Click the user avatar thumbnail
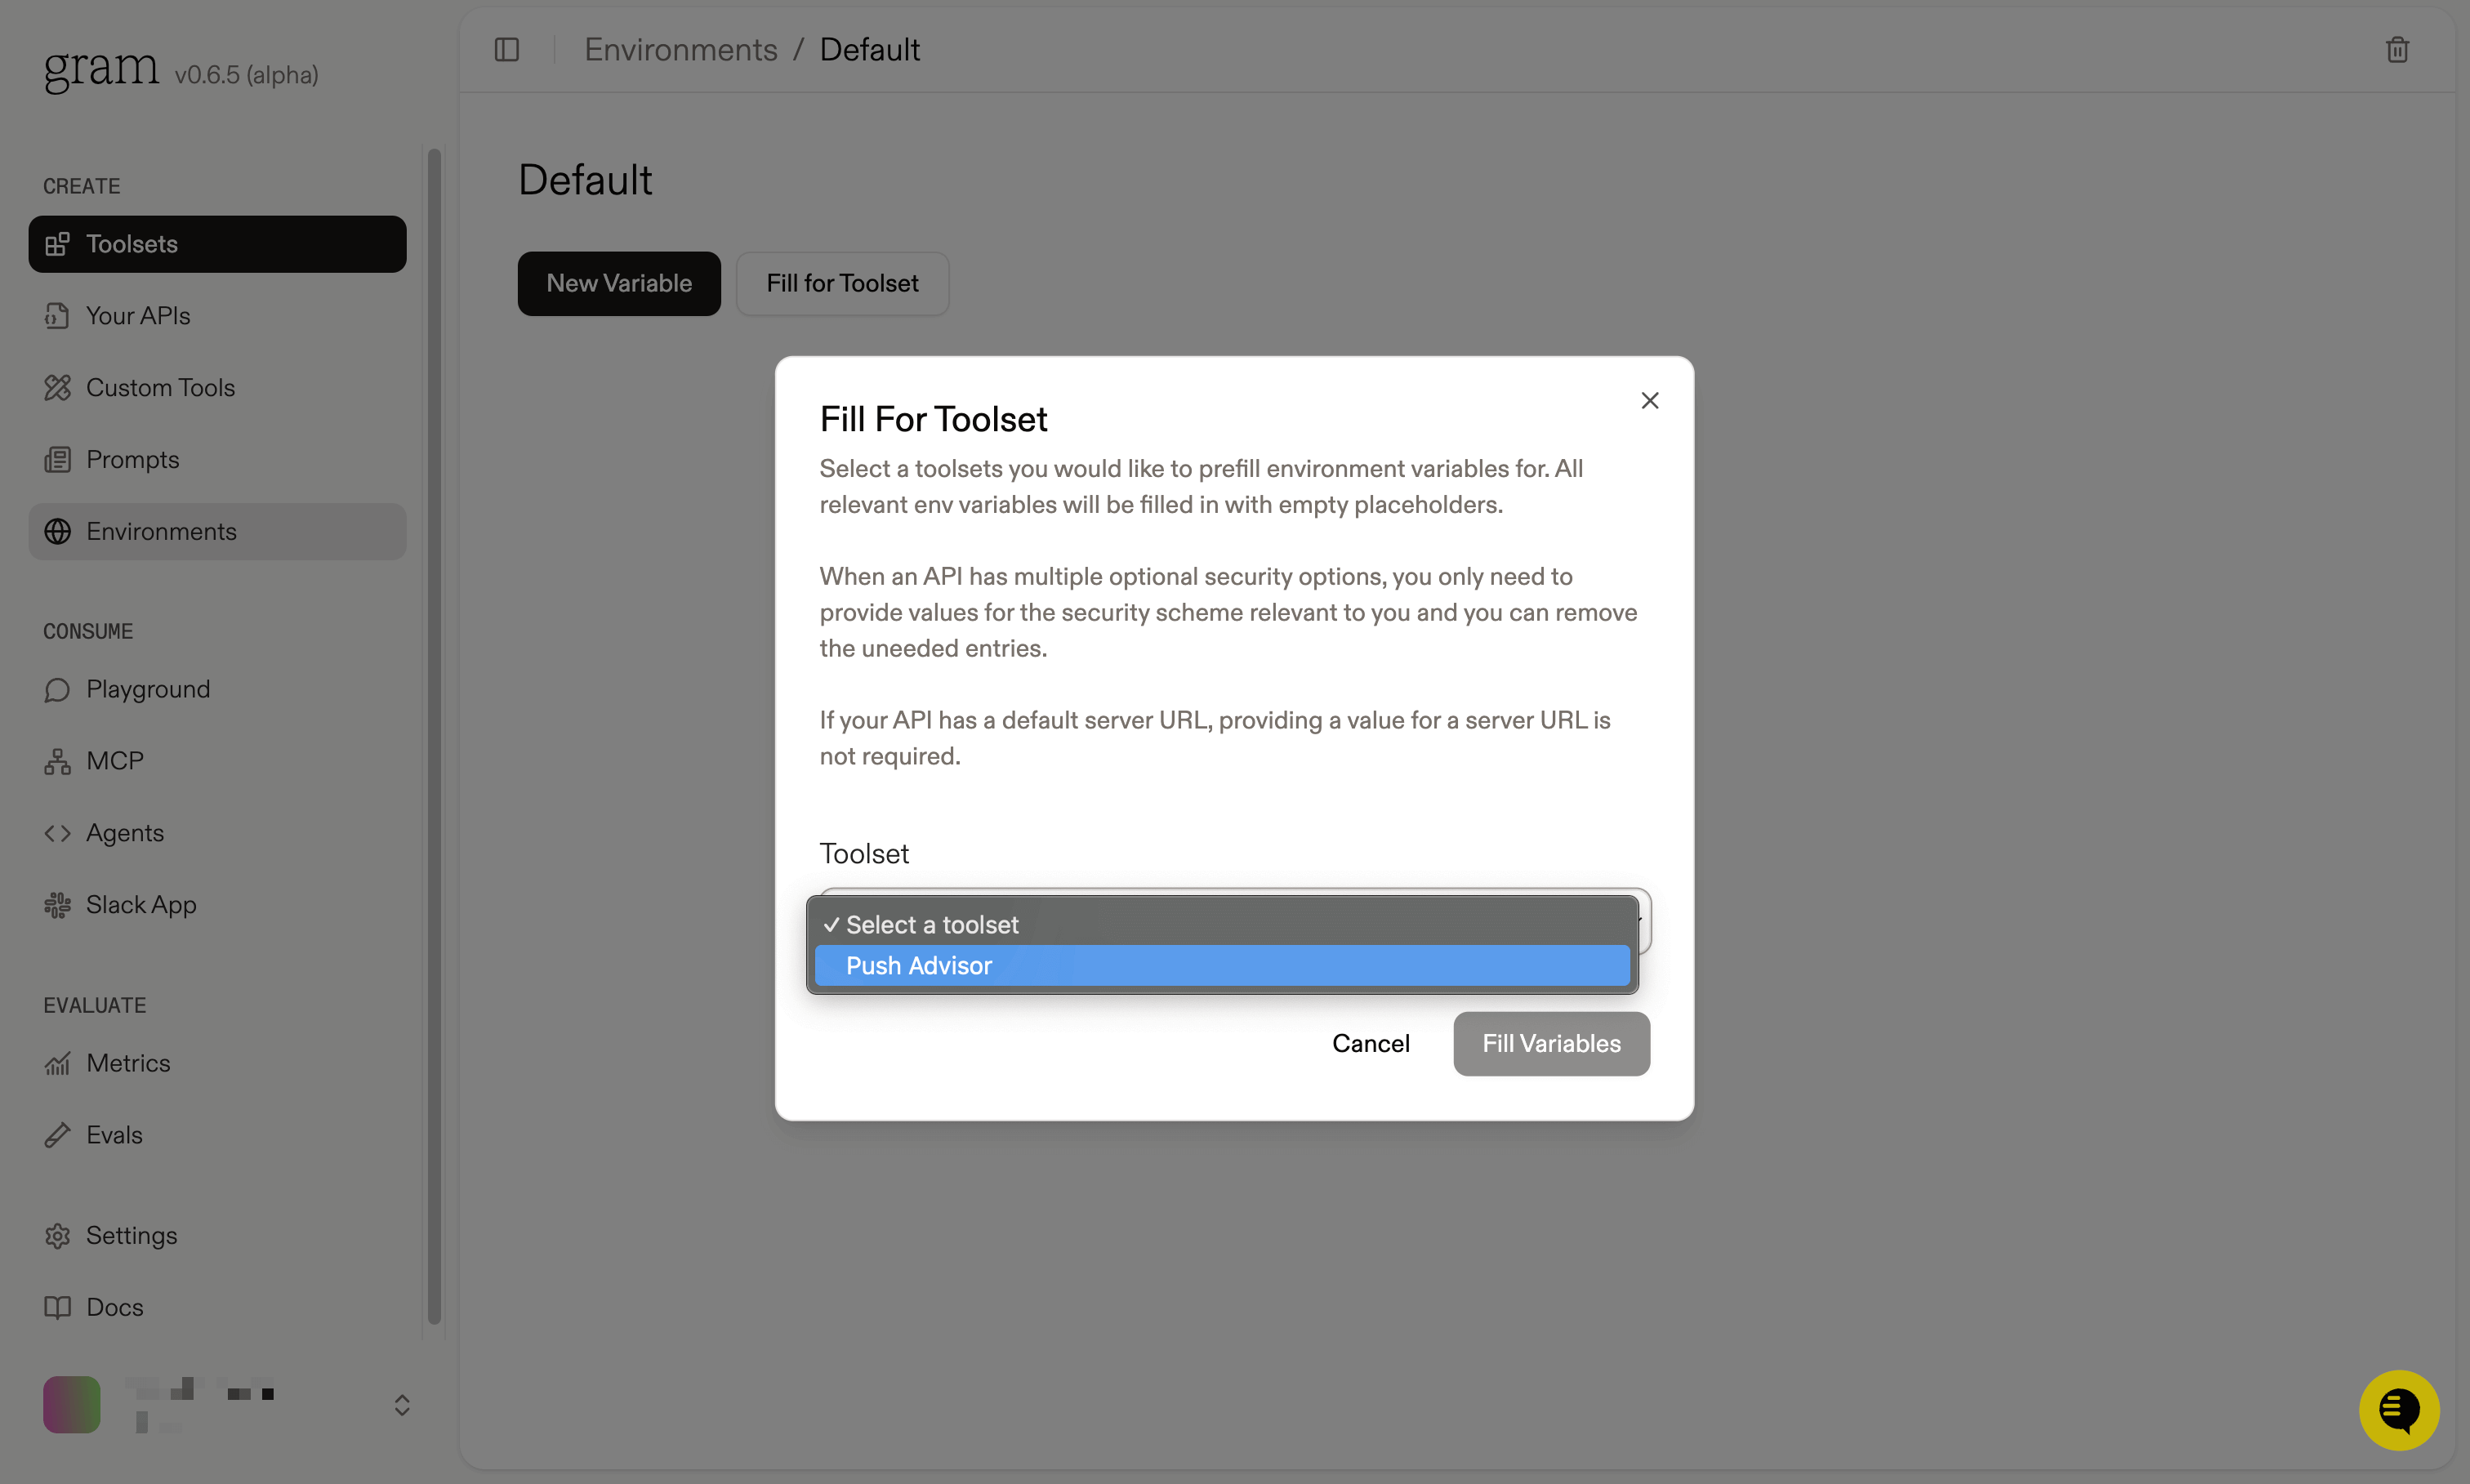 point(71,1405)
